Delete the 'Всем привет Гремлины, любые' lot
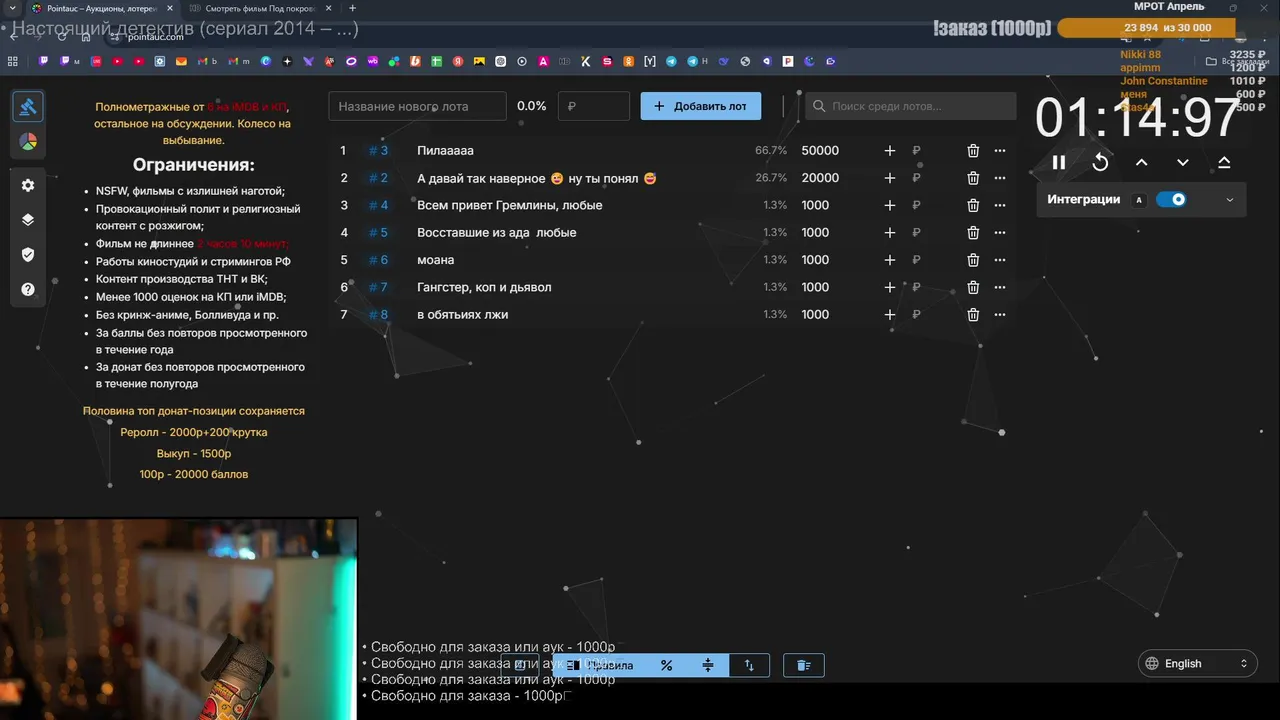This screenshot has width=1280, height=720. tap(973, 205)
